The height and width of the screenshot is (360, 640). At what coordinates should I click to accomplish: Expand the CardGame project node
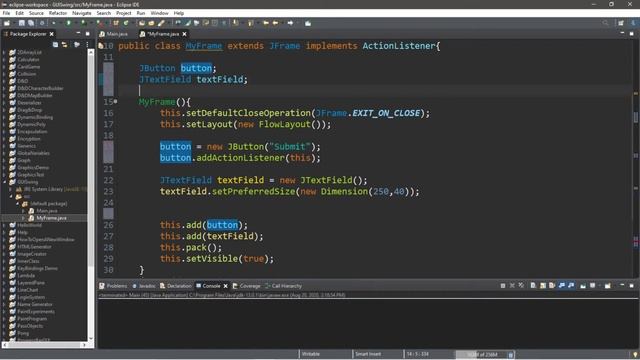coord(4,67)
